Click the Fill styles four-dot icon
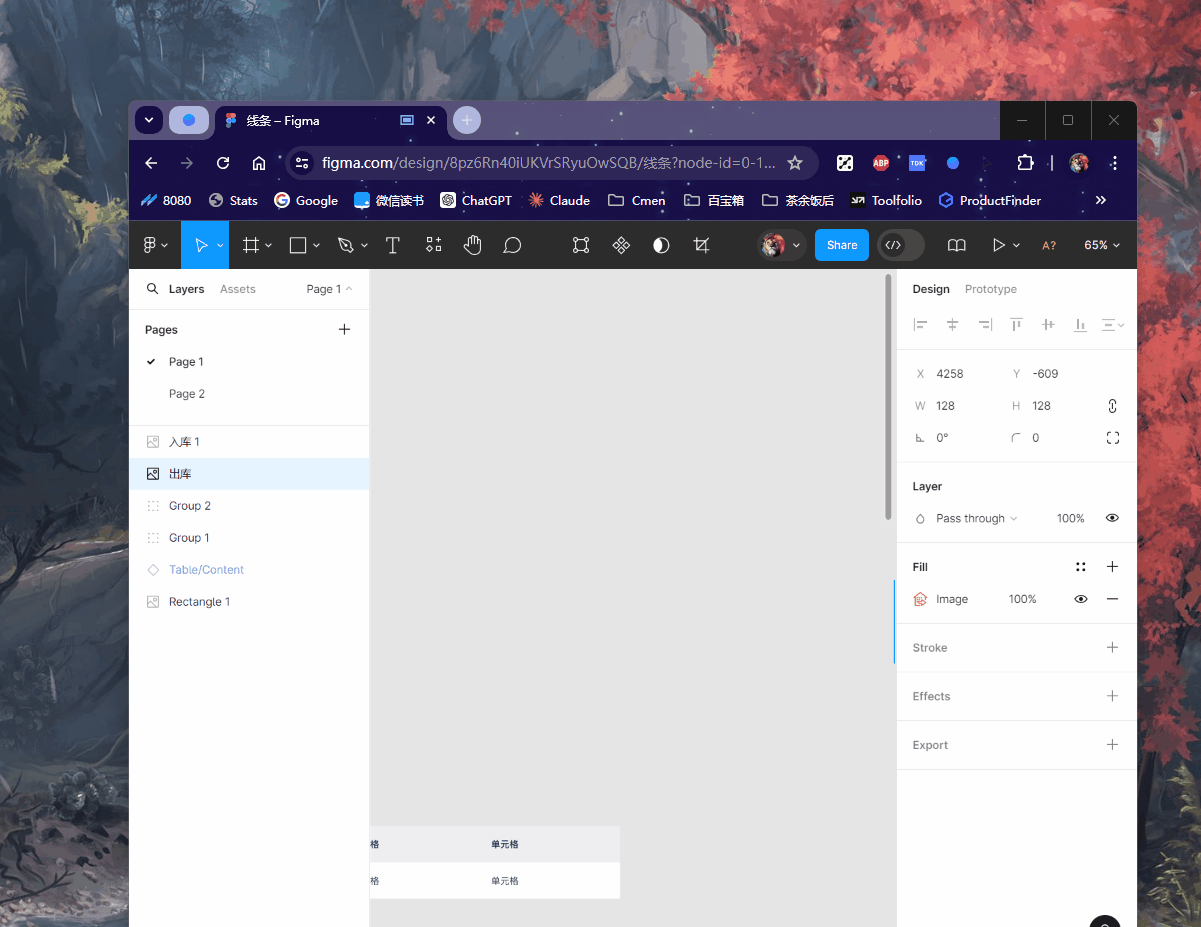Screen dimensions: 1201x927 pyautogui.click(x=1080, y=567)
